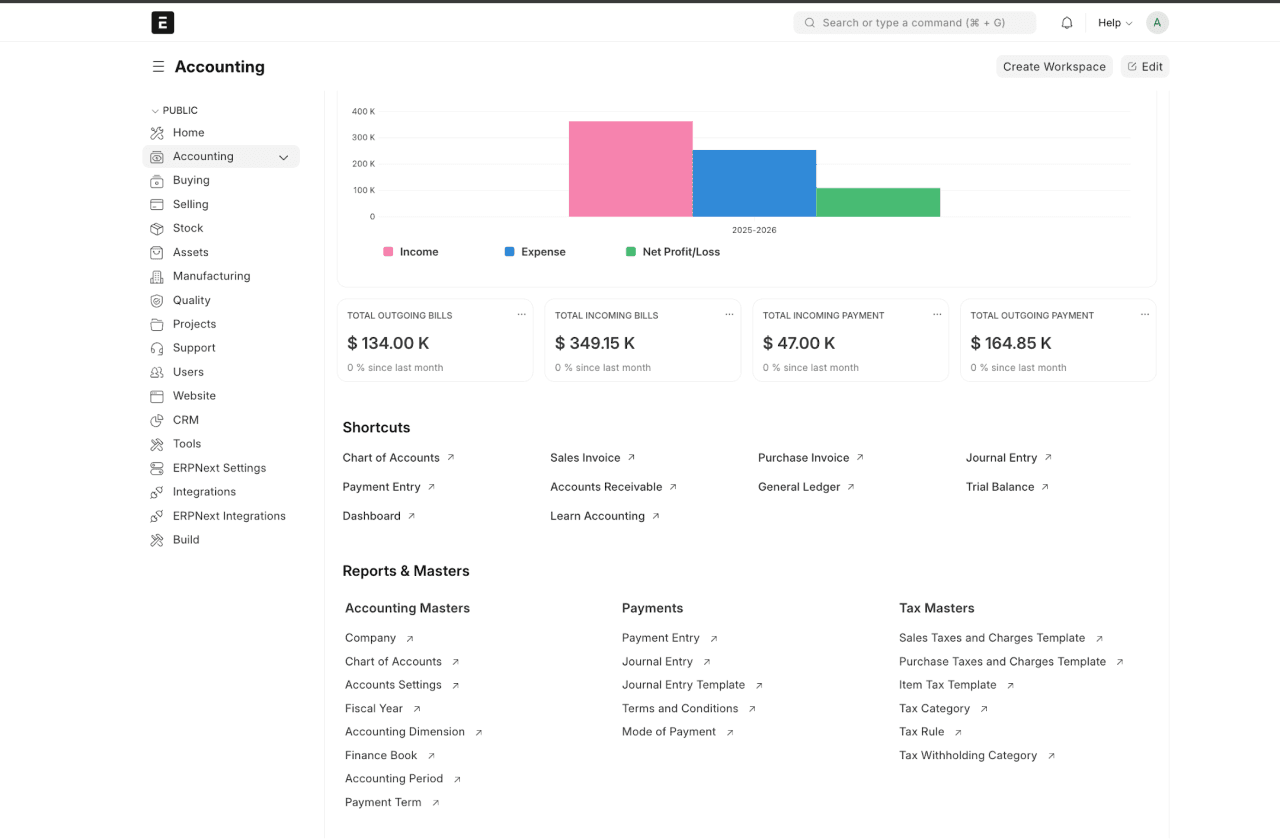1280x839 pixels.
Task: Click the Manufacturing sidebar icon
Action: click(157, 276)
